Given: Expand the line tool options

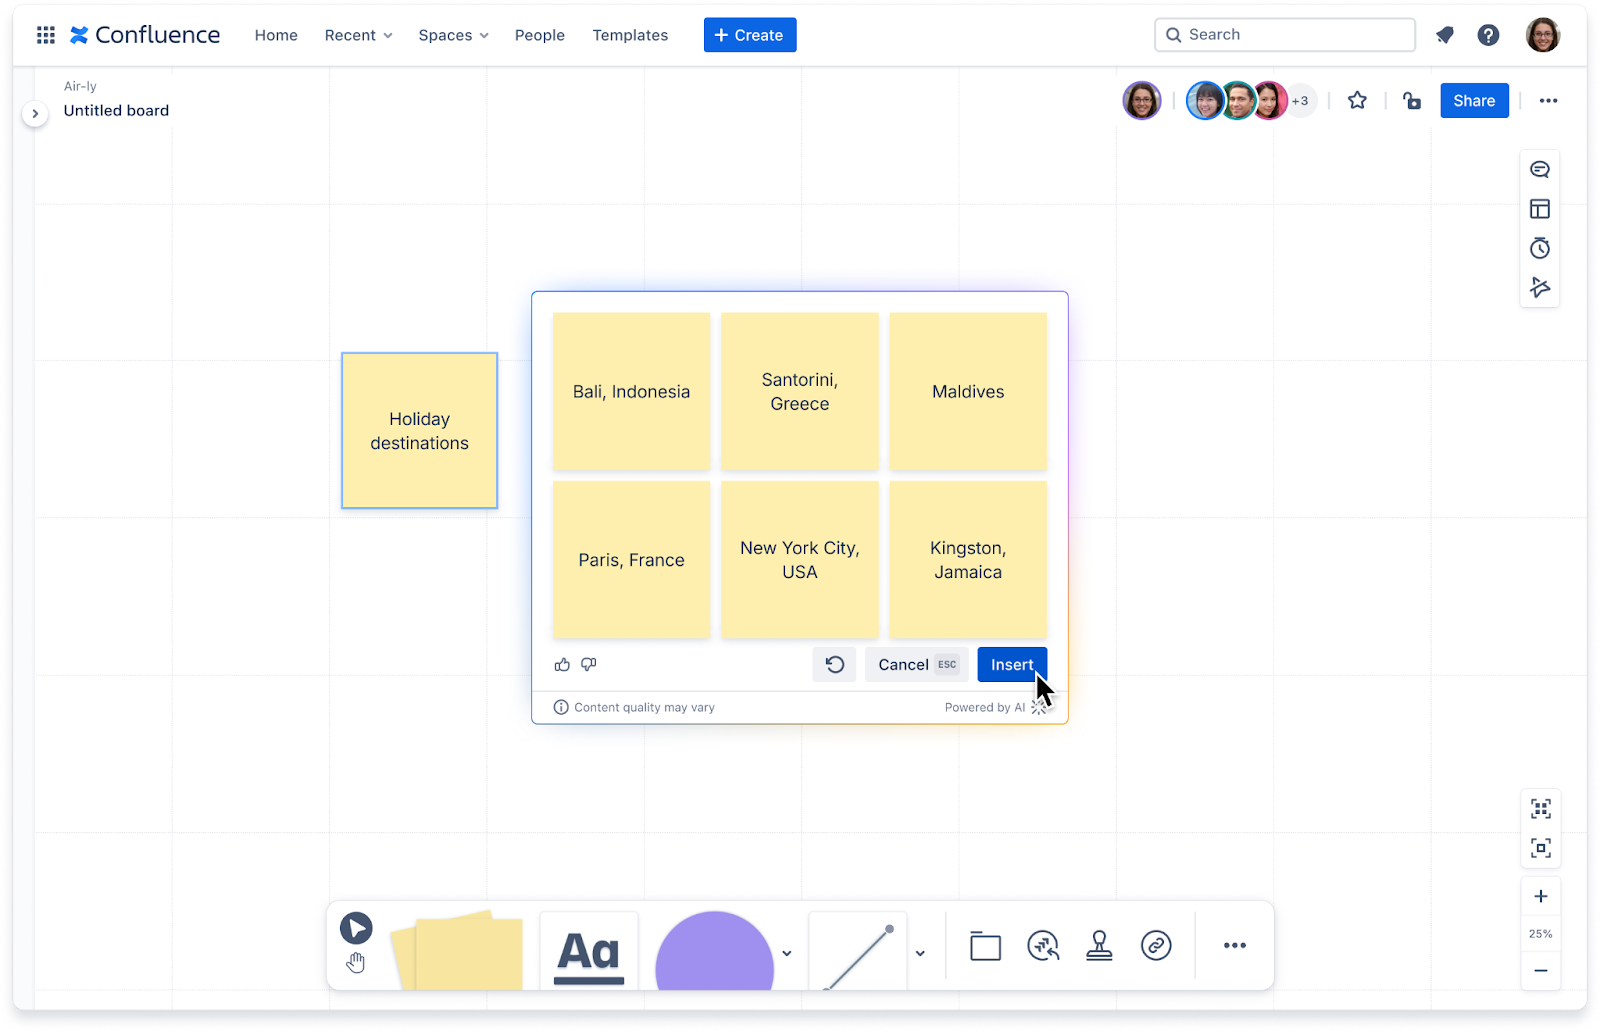Looking at the screenshot, I should [920, 952].
